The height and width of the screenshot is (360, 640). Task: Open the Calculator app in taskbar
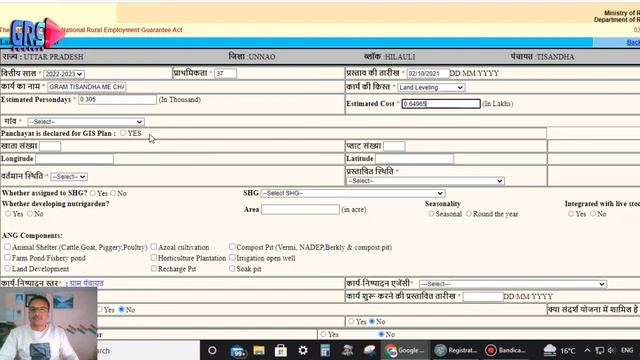click(x=325, y=350)
